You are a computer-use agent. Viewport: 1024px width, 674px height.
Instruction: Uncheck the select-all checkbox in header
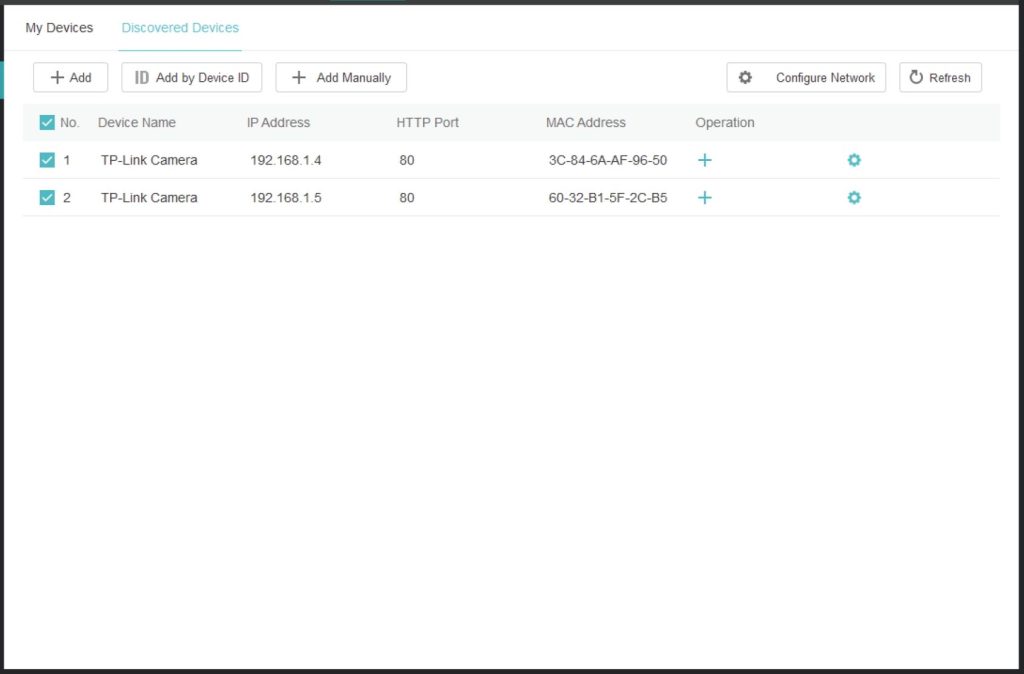point(47,122)
